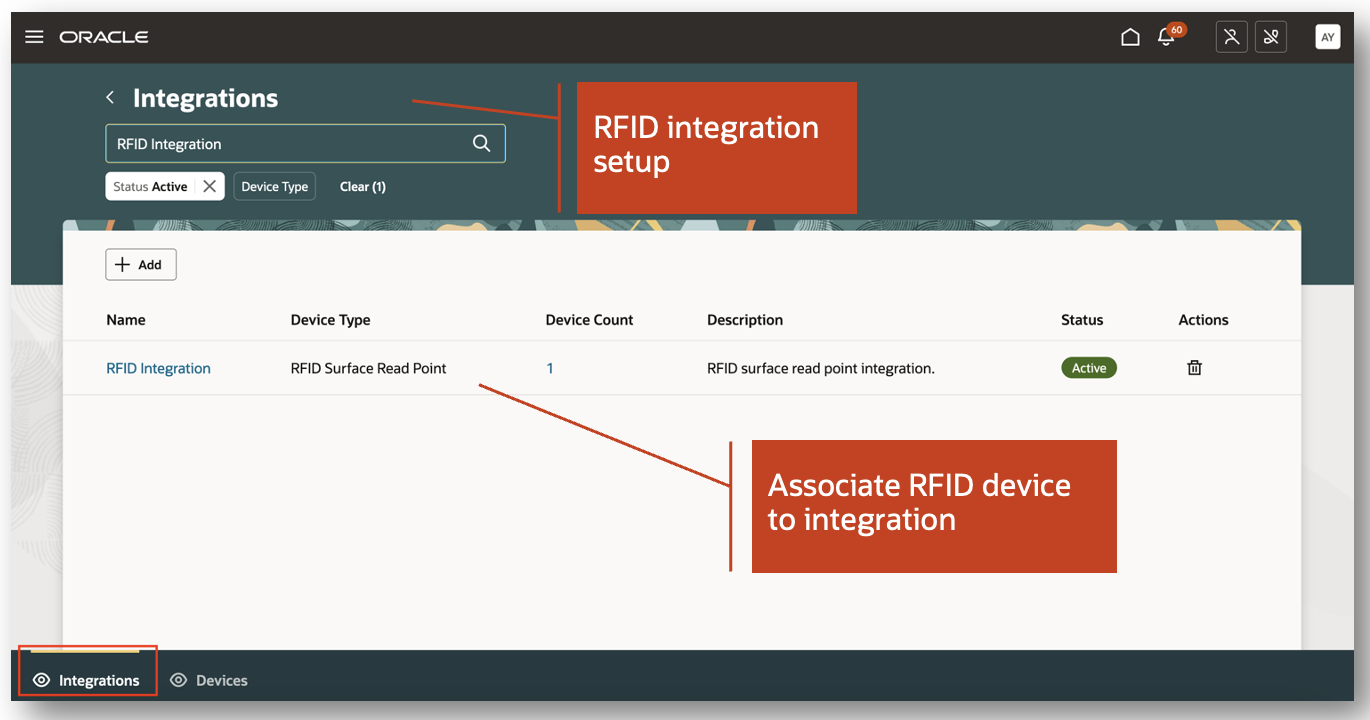
Task: Click the search magnifier icon
Action: 481,144
